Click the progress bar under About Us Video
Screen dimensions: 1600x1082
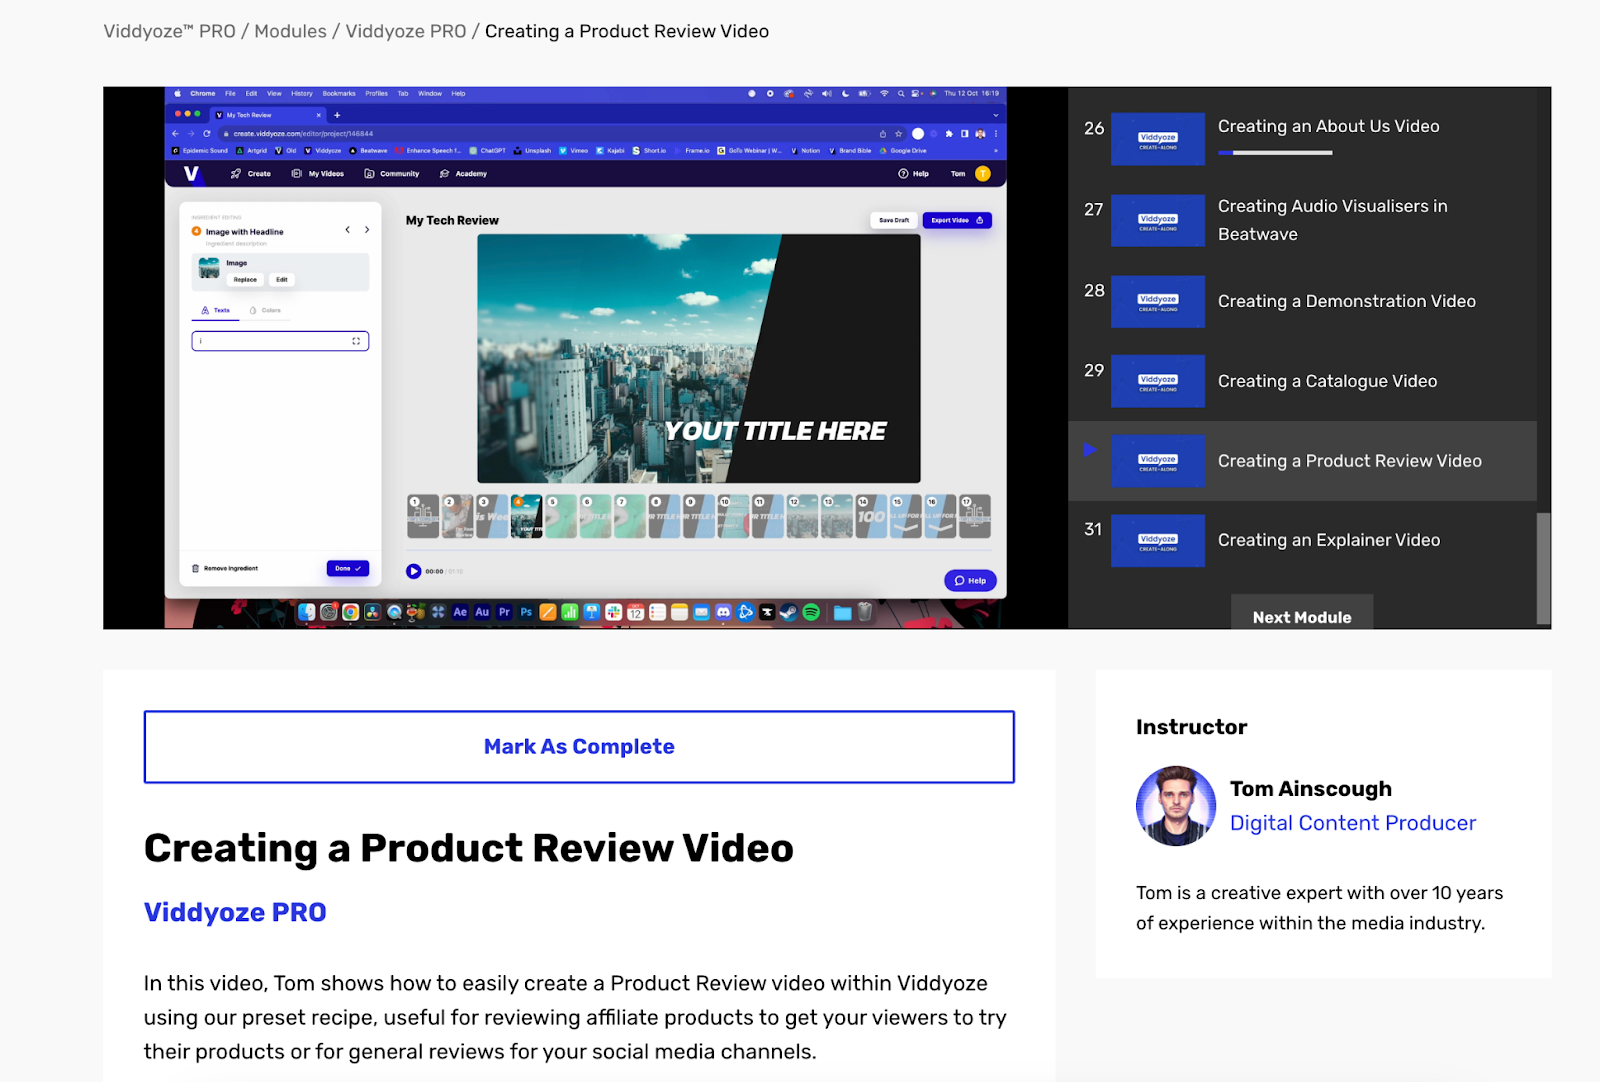(1276, 153)
